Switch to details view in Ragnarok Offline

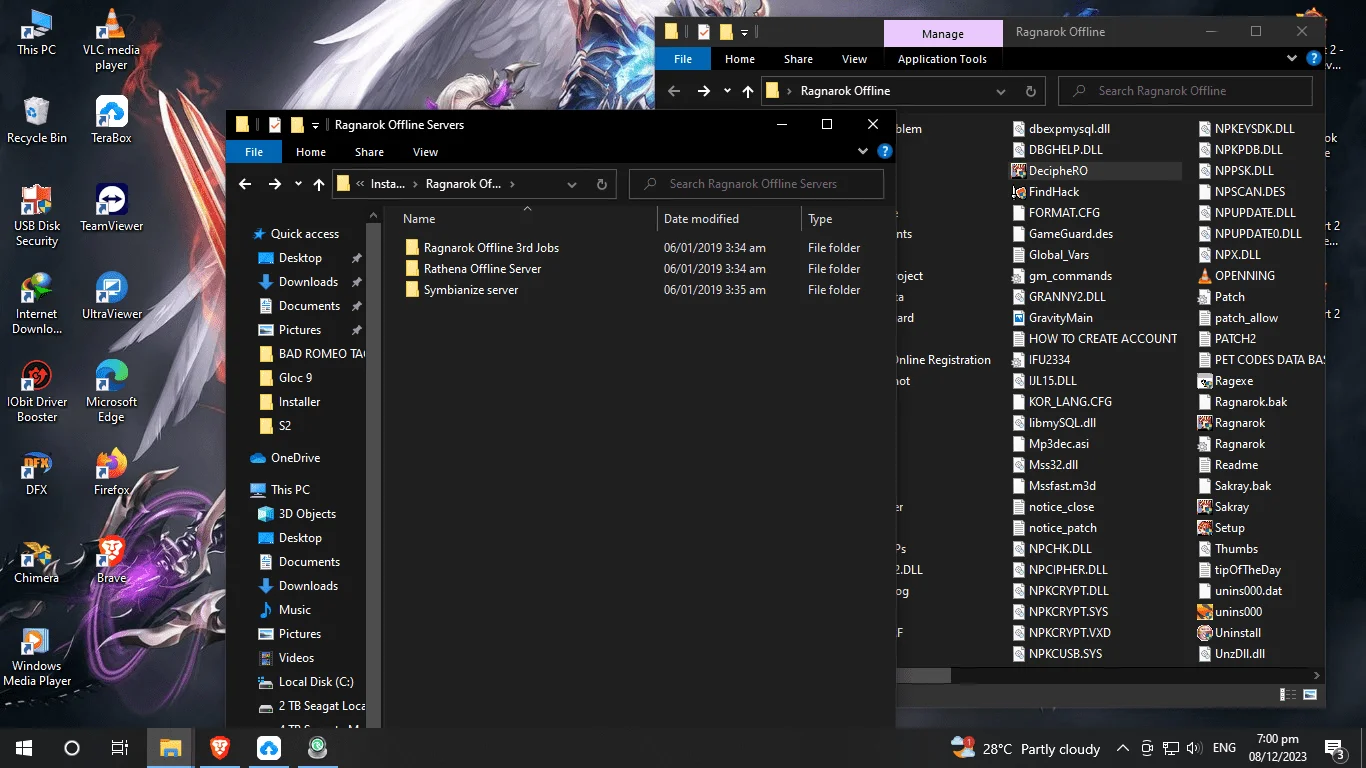click(x=1288, y=694)
